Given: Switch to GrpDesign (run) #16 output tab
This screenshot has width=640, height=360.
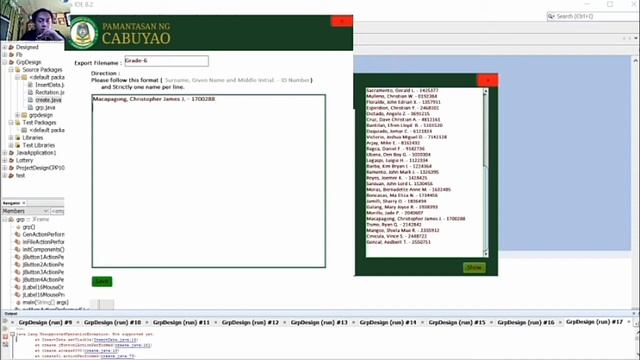Looking at the screenshot, I should [526, 322].
